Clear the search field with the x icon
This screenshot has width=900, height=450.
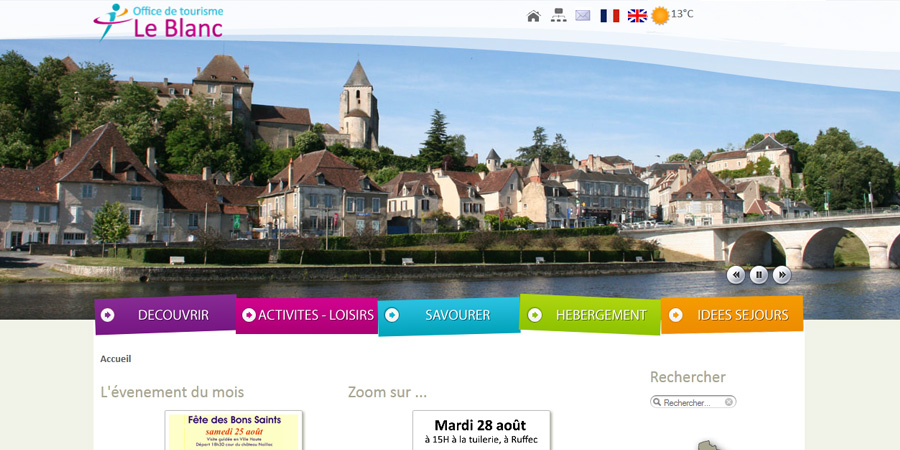(x=729, y=402)
